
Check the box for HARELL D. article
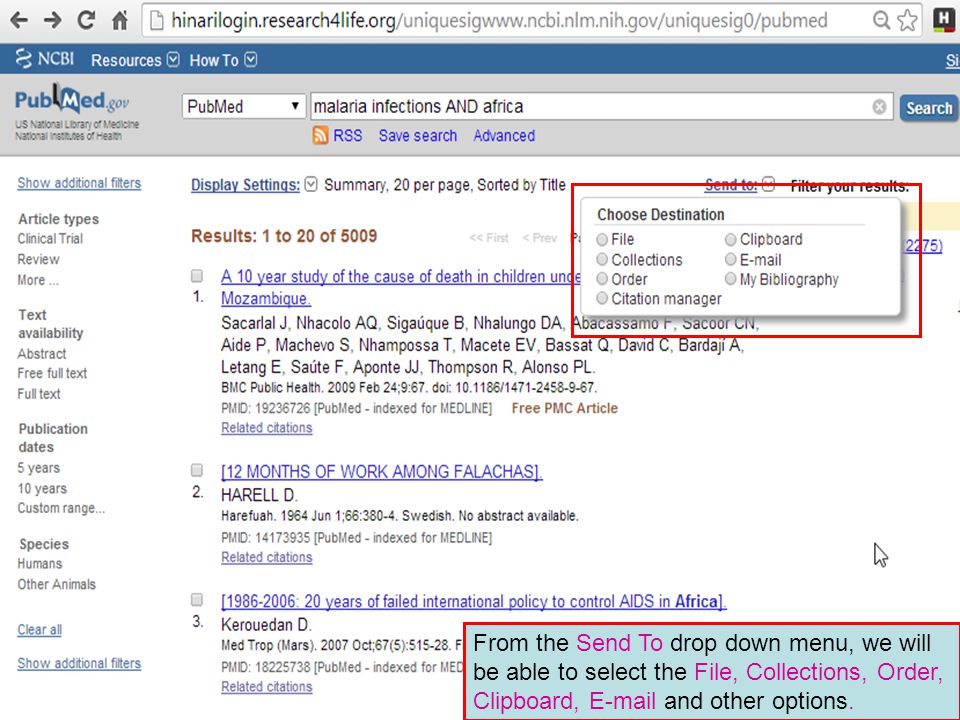197,470
